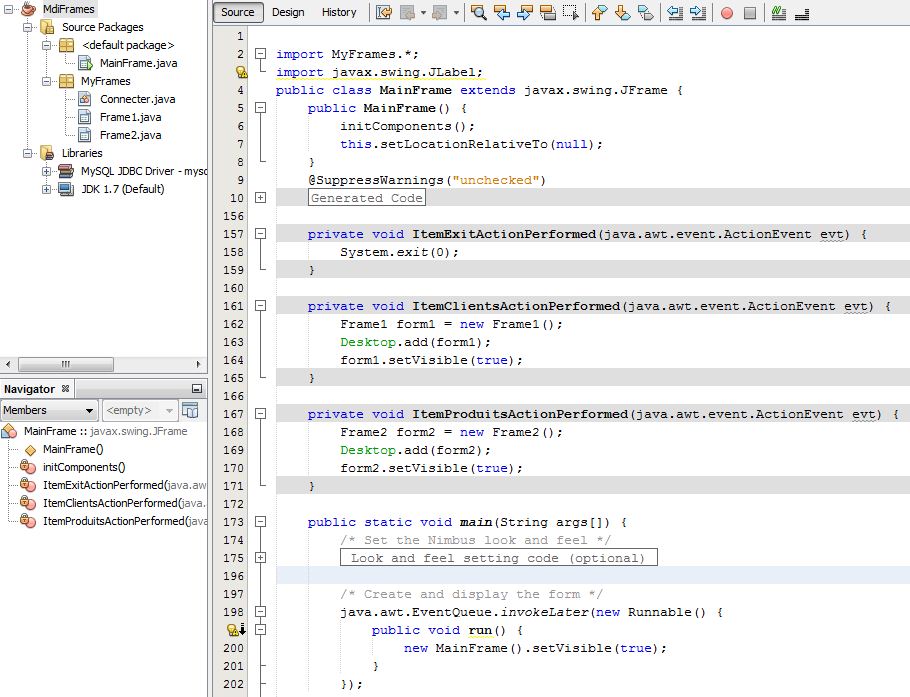Click Previous Bookmark up-arrow icon

pyautogui.click(x=600, y=13)
